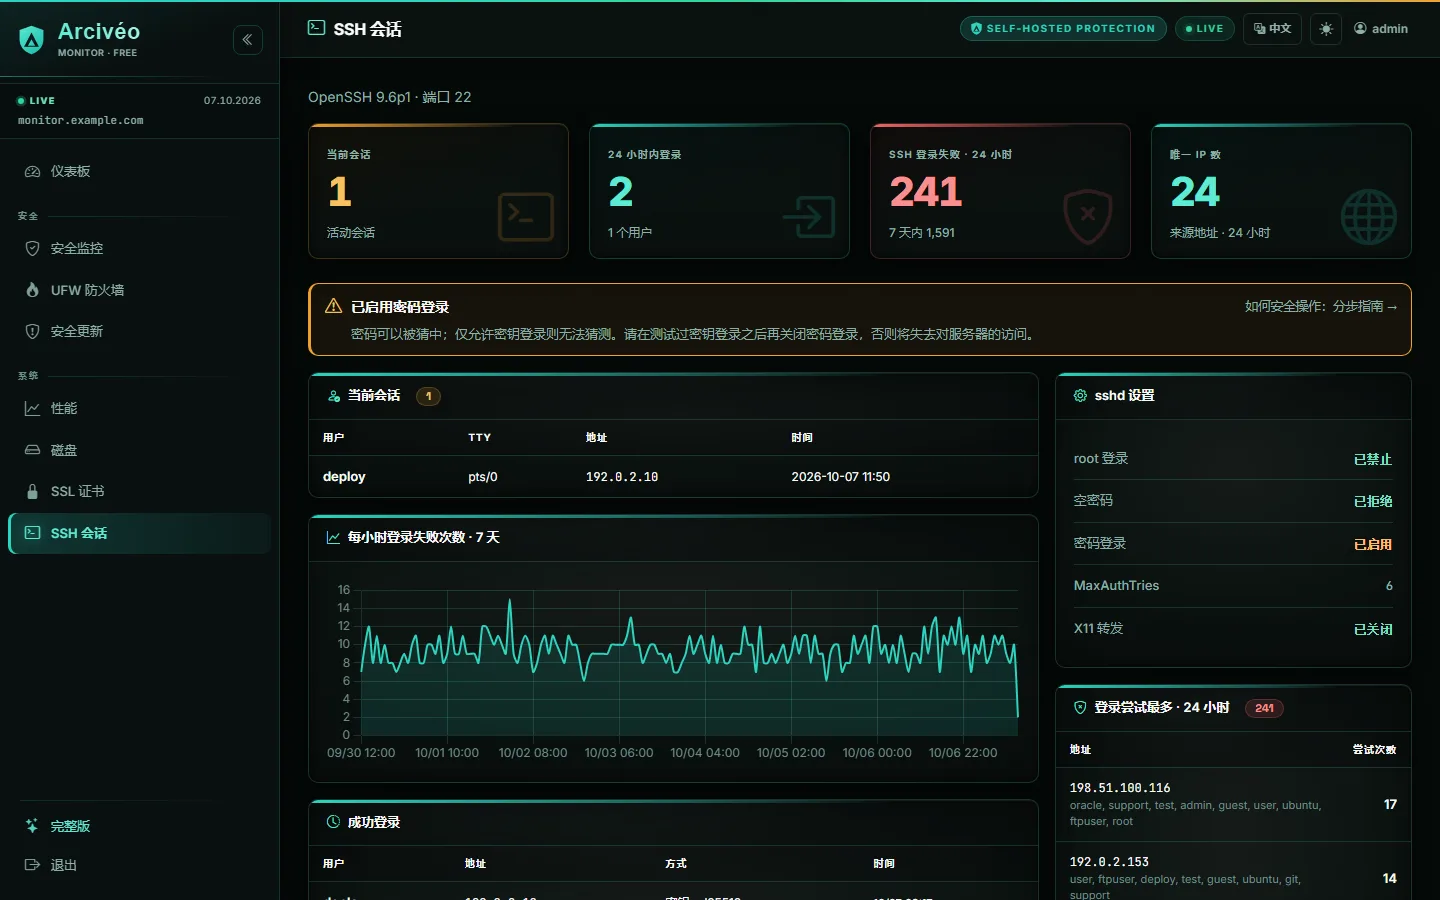1440x900 pixels.
Task: Click the terminal icon in the page header
Action: coord(316,28)
